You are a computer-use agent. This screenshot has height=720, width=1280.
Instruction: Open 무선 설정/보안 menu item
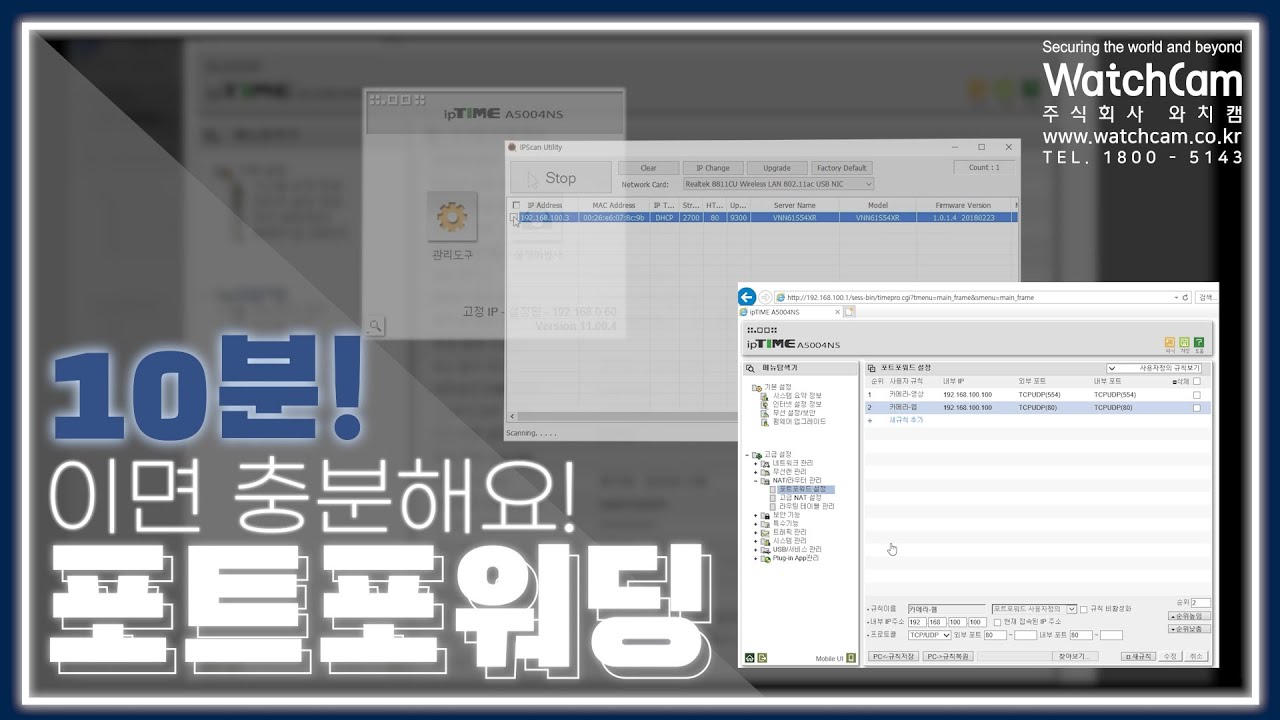(x=794, y=413)
